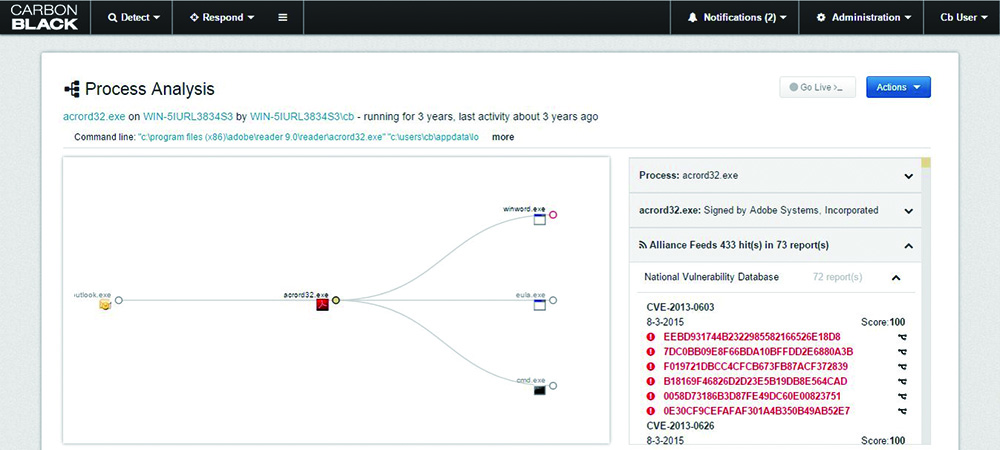Collapse the Alliance Feeds section

click(775, 245)
